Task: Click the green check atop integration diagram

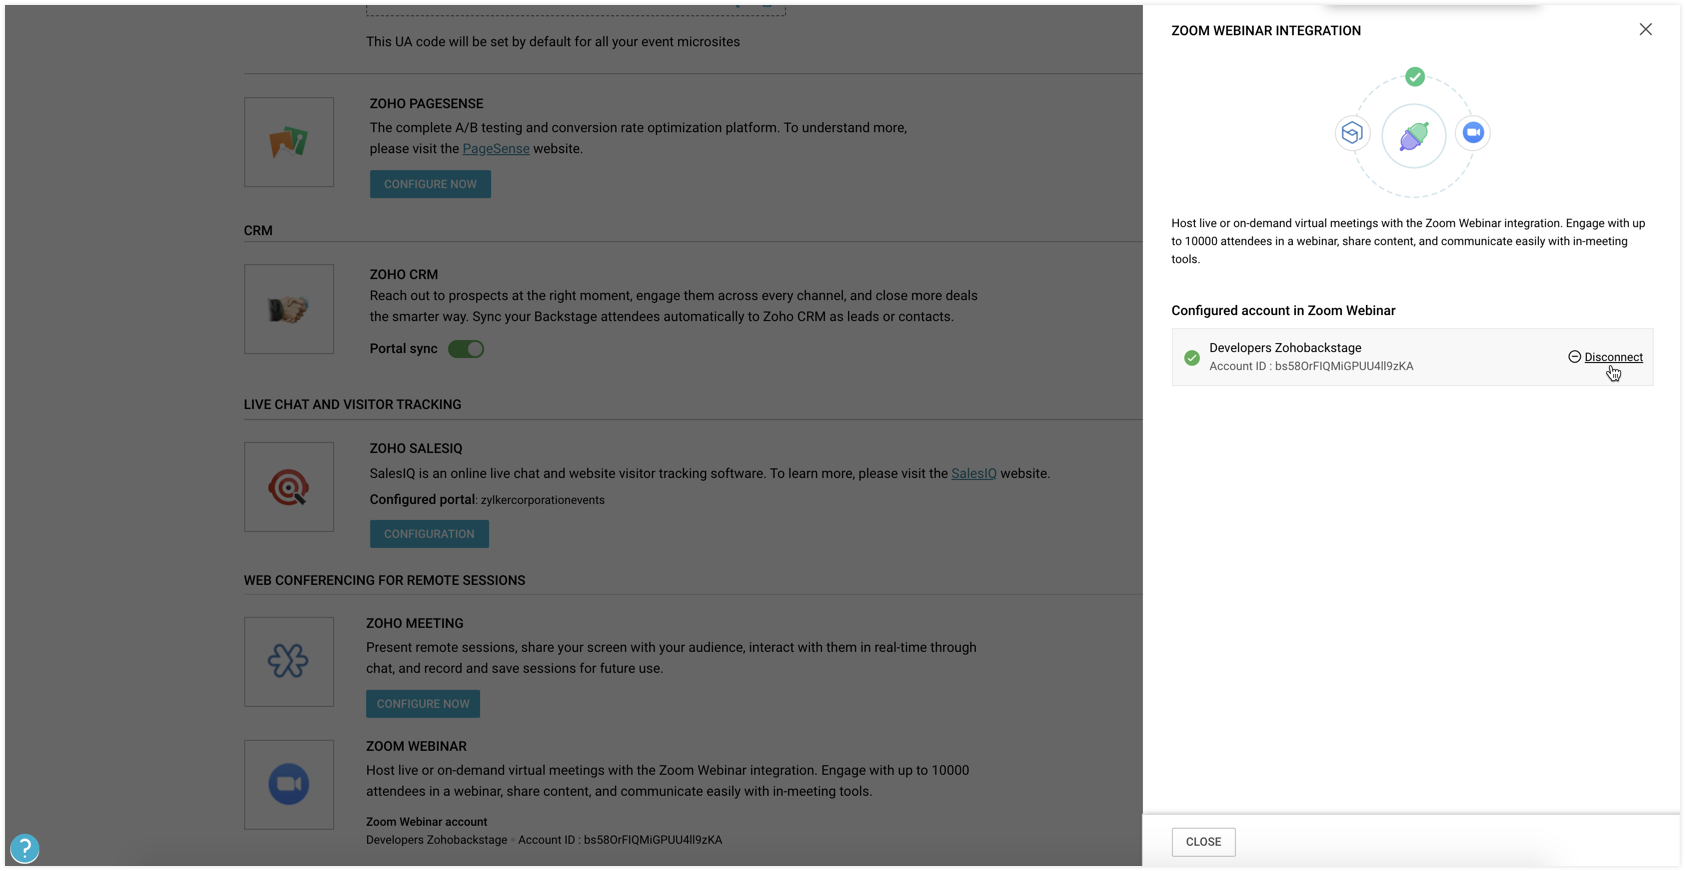Action: 1414,77
